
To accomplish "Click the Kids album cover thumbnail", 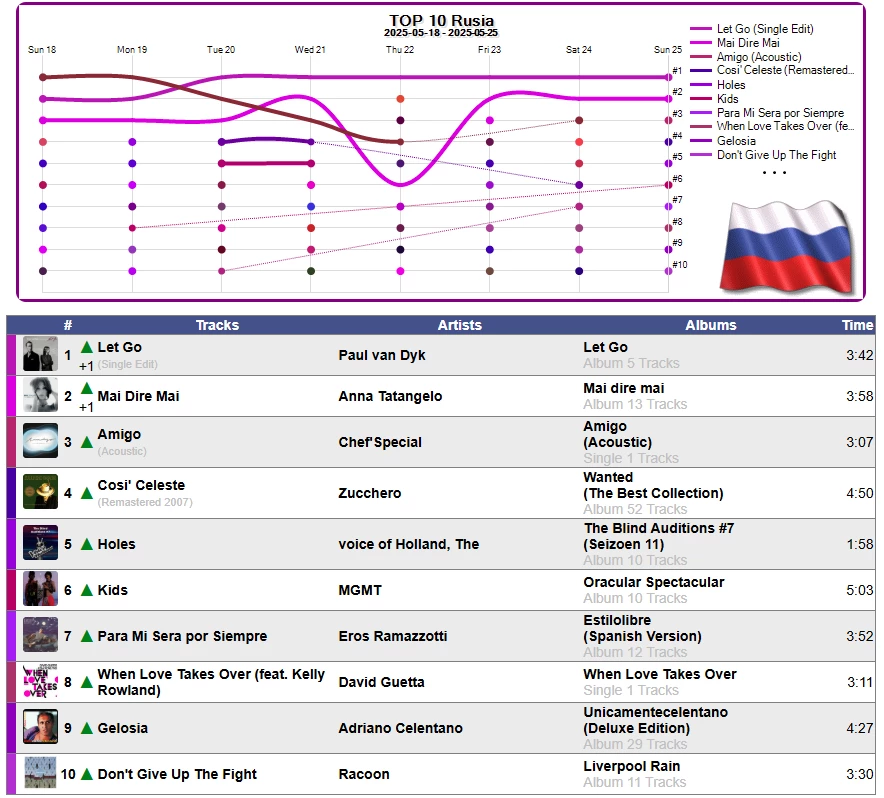I will 40,589.
